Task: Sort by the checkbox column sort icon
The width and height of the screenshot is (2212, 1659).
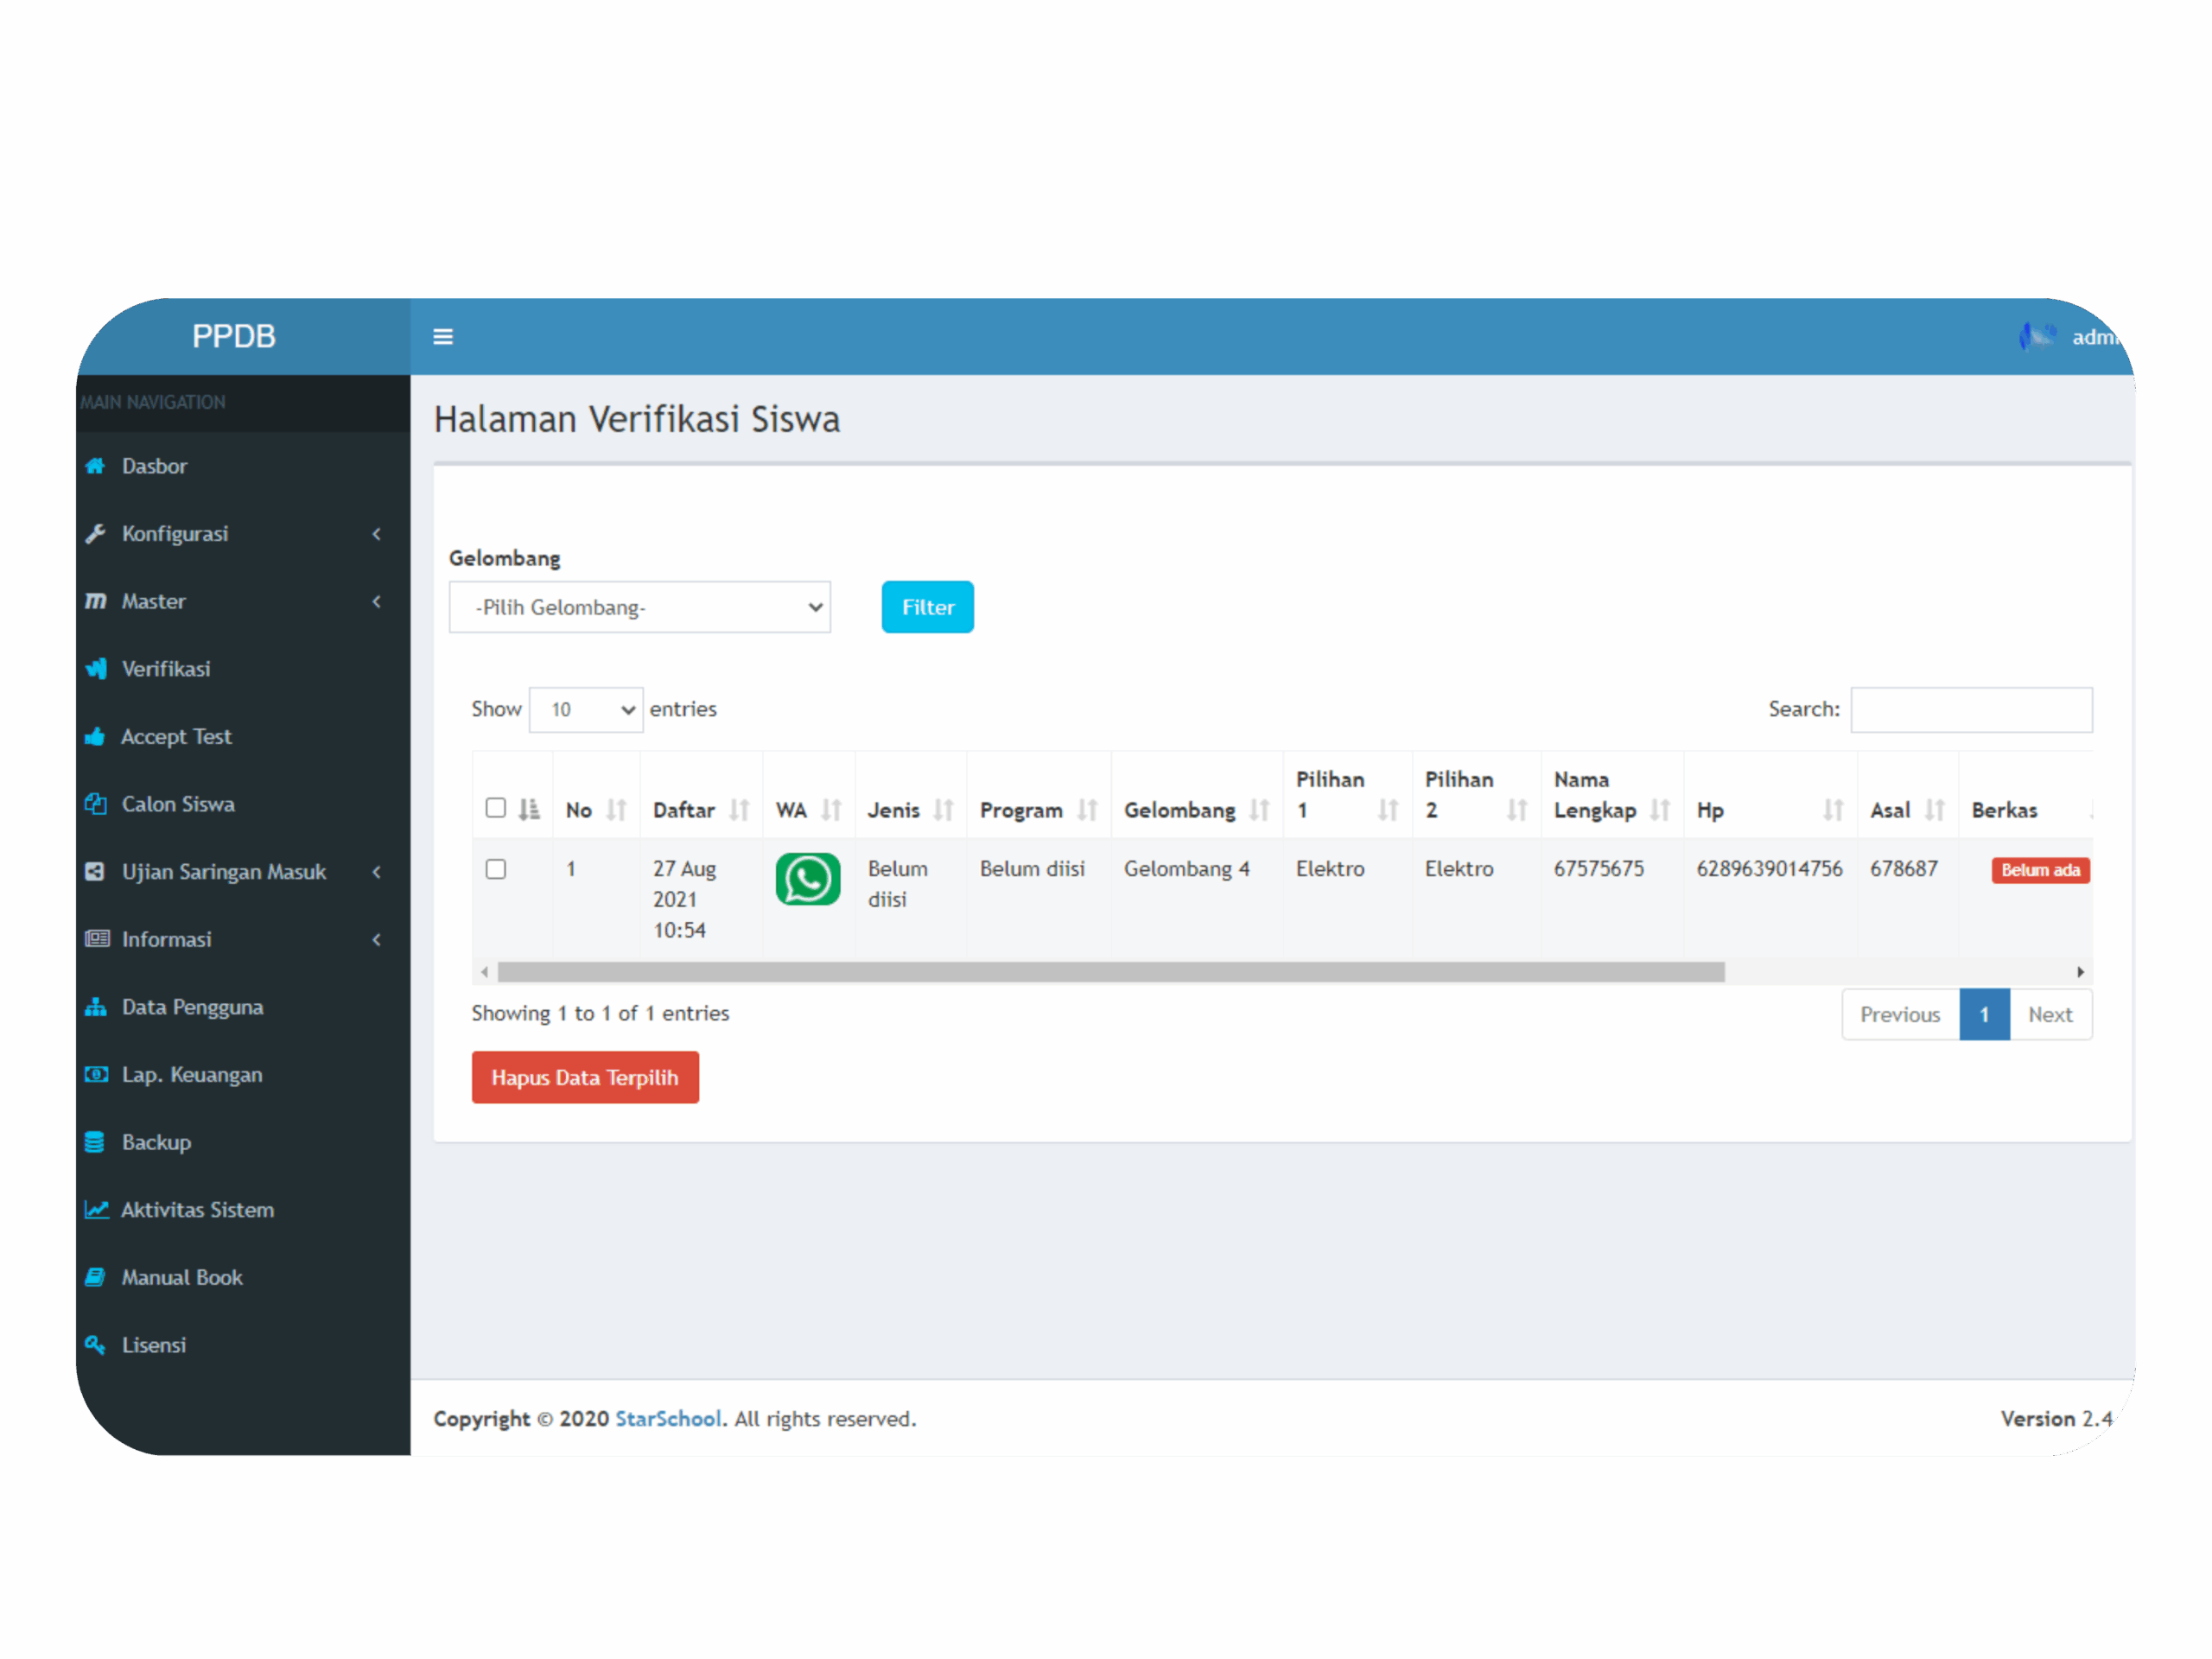Action: [529, 810]
